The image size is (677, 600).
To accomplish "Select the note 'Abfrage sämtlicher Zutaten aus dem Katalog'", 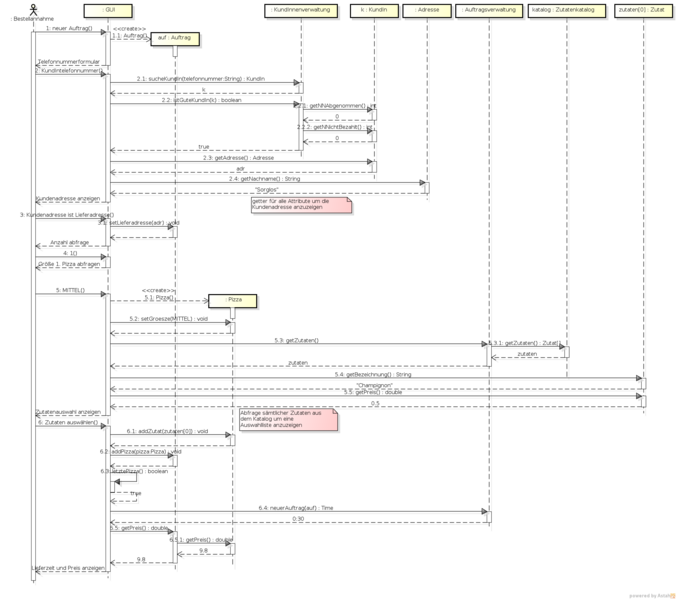I will [x=288, y=420].
